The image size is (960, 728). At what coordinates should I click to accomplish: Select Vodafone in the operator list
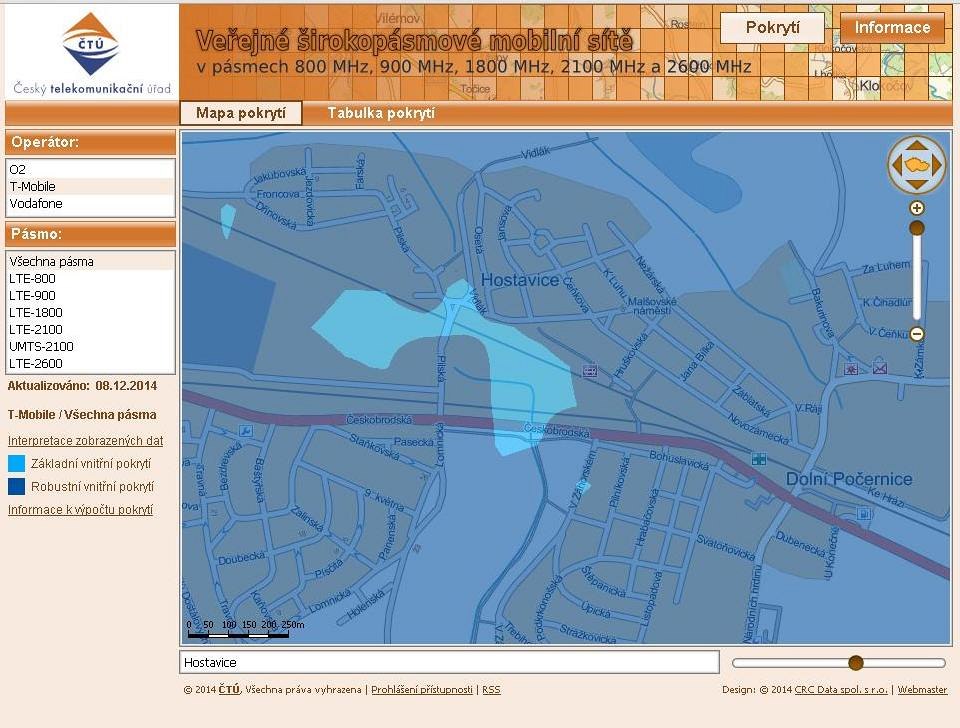click(x=36, y=203)
